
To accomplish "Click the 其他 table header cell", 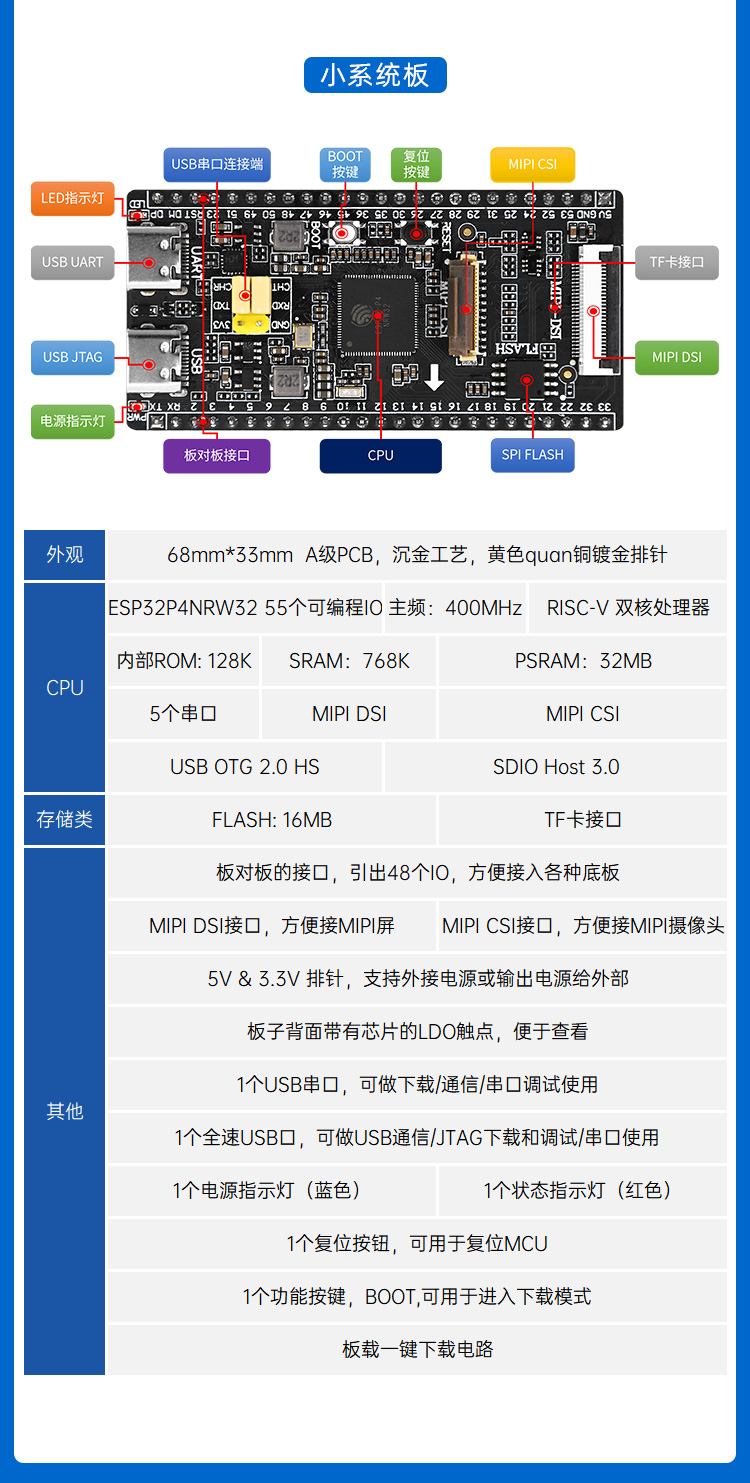I will pos(64,1111).
